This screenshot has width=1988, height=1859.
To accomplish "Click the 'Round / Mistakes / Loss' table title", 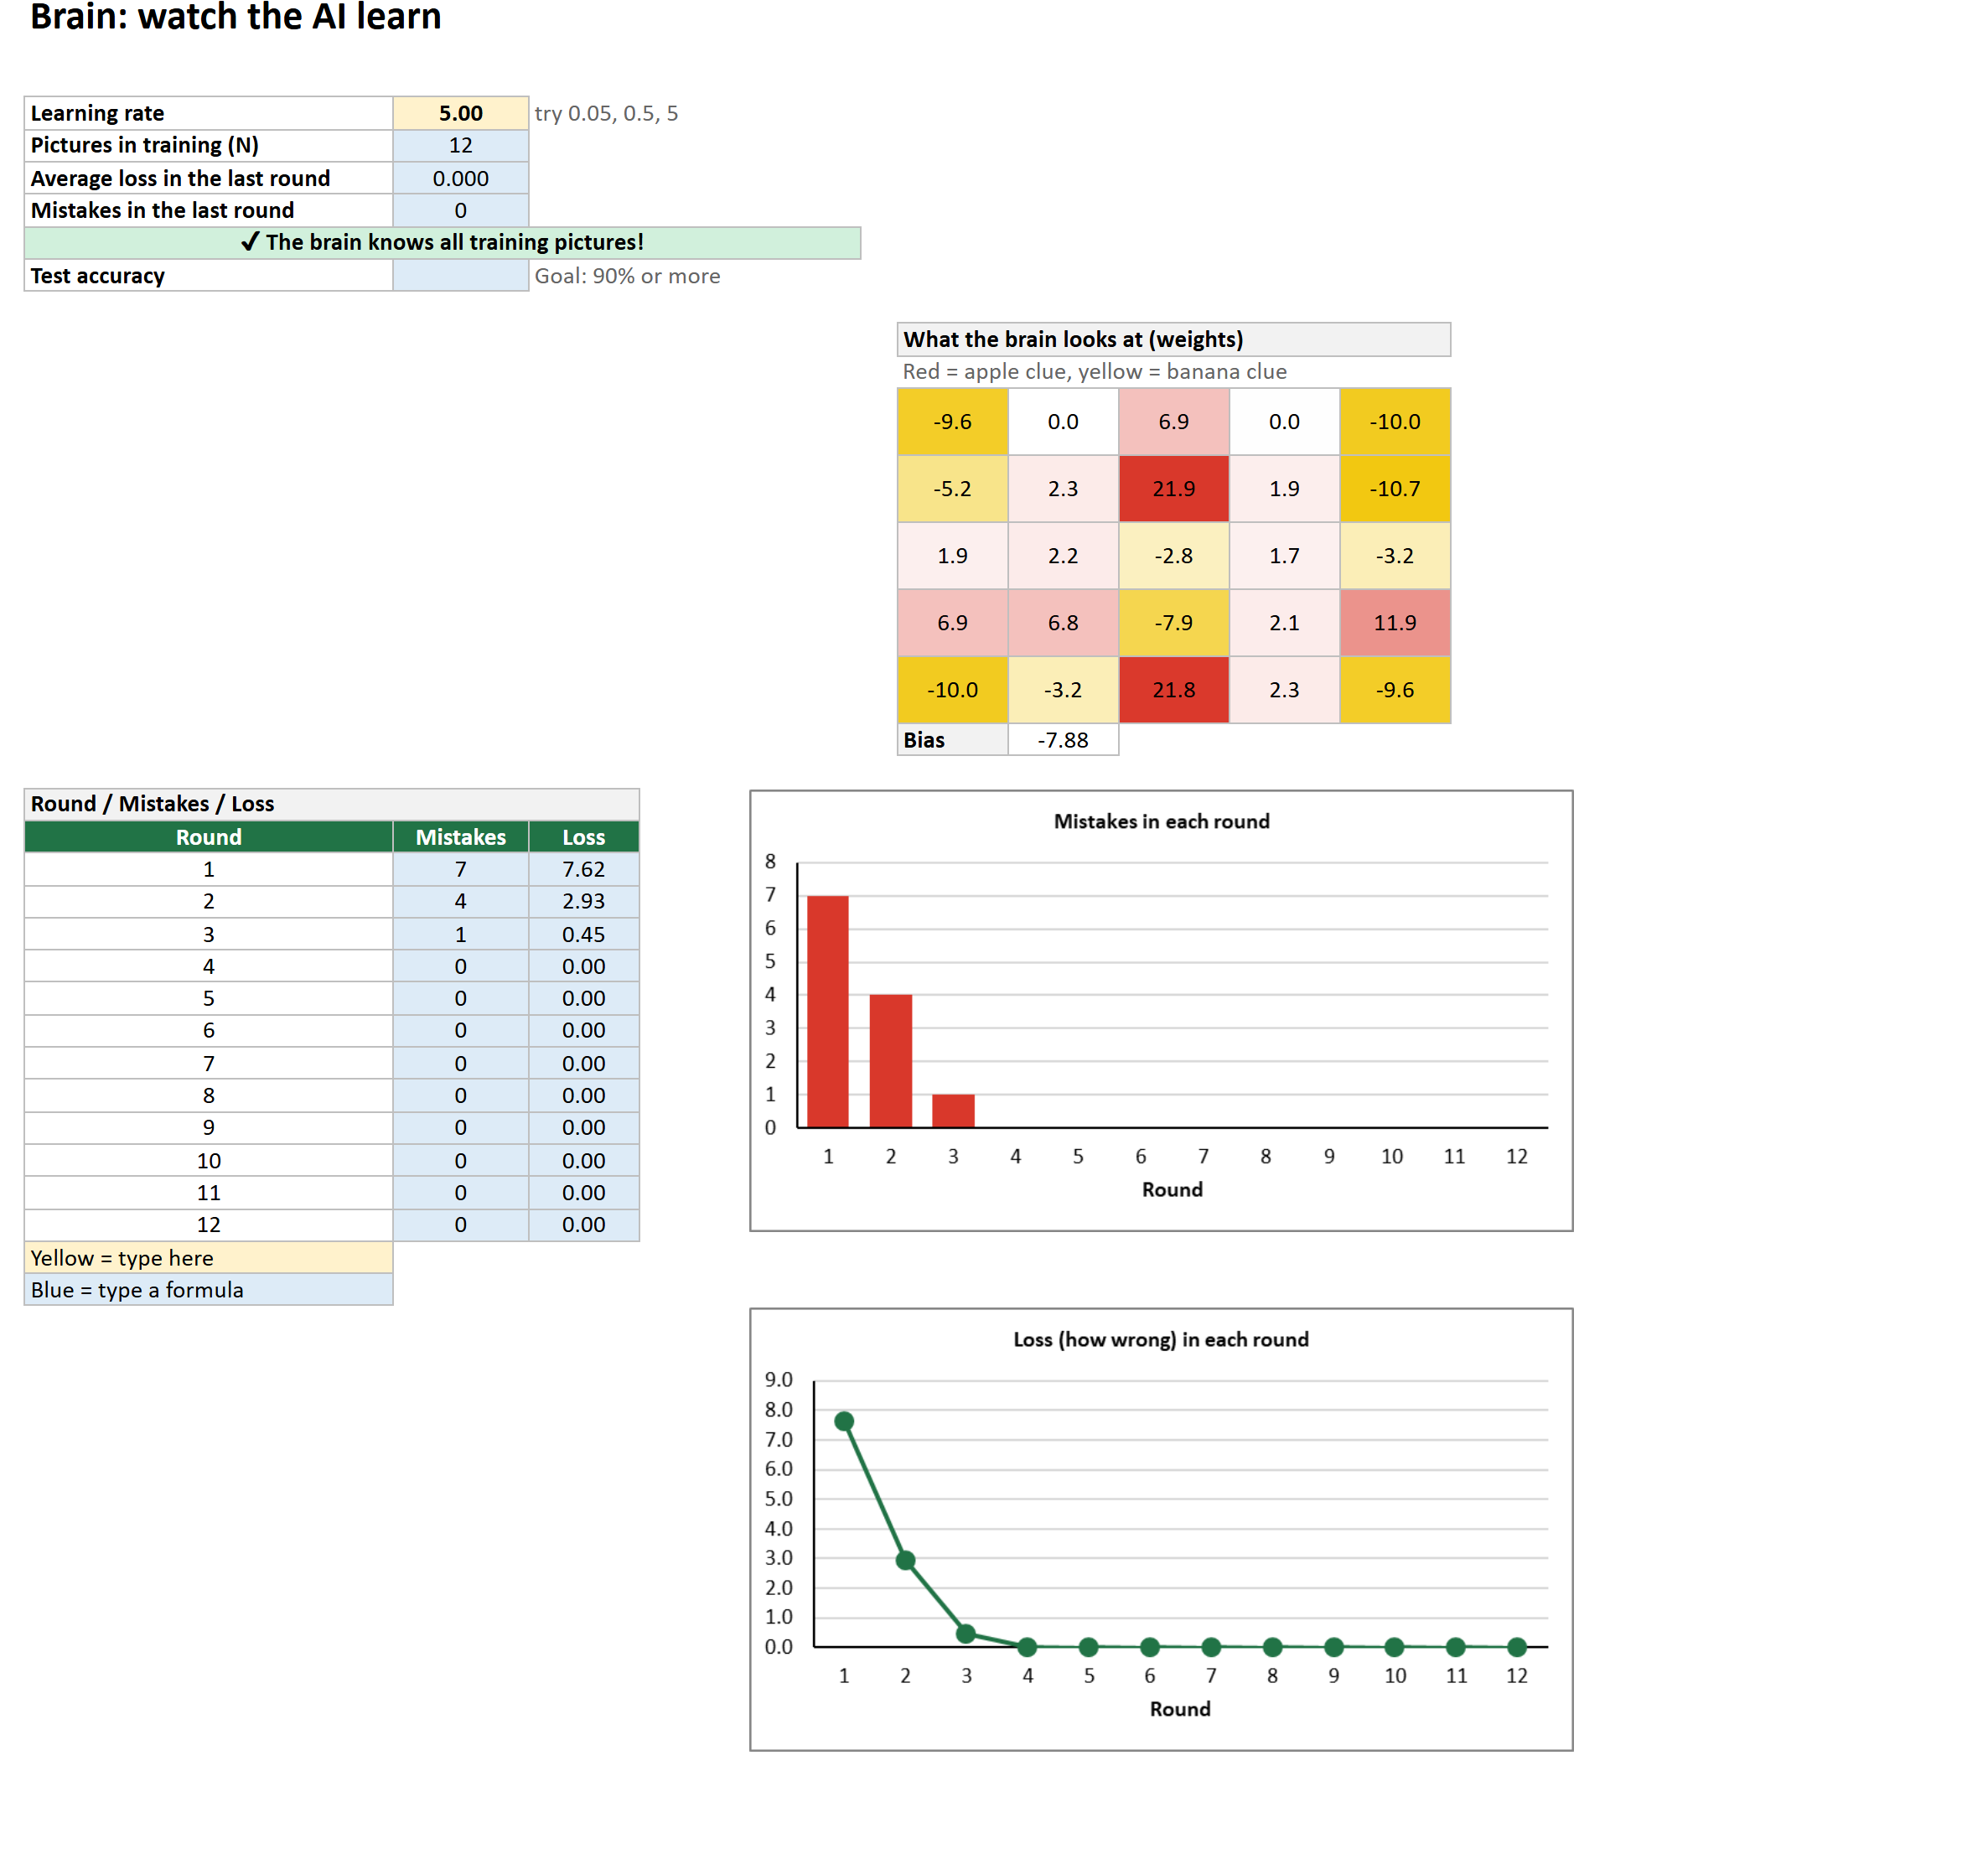I will click(331, 804).
